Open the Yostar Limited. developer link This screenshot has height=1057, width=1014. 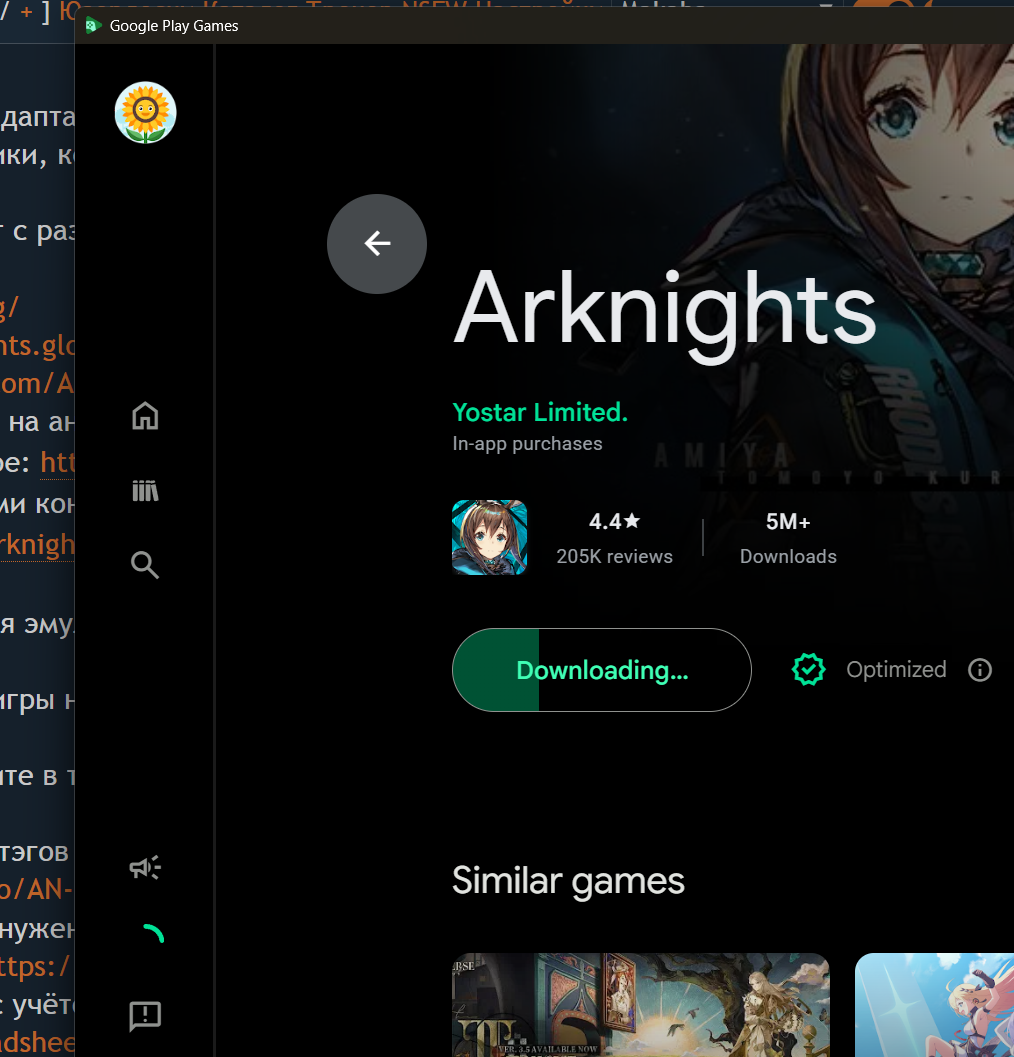click(540, 412)
